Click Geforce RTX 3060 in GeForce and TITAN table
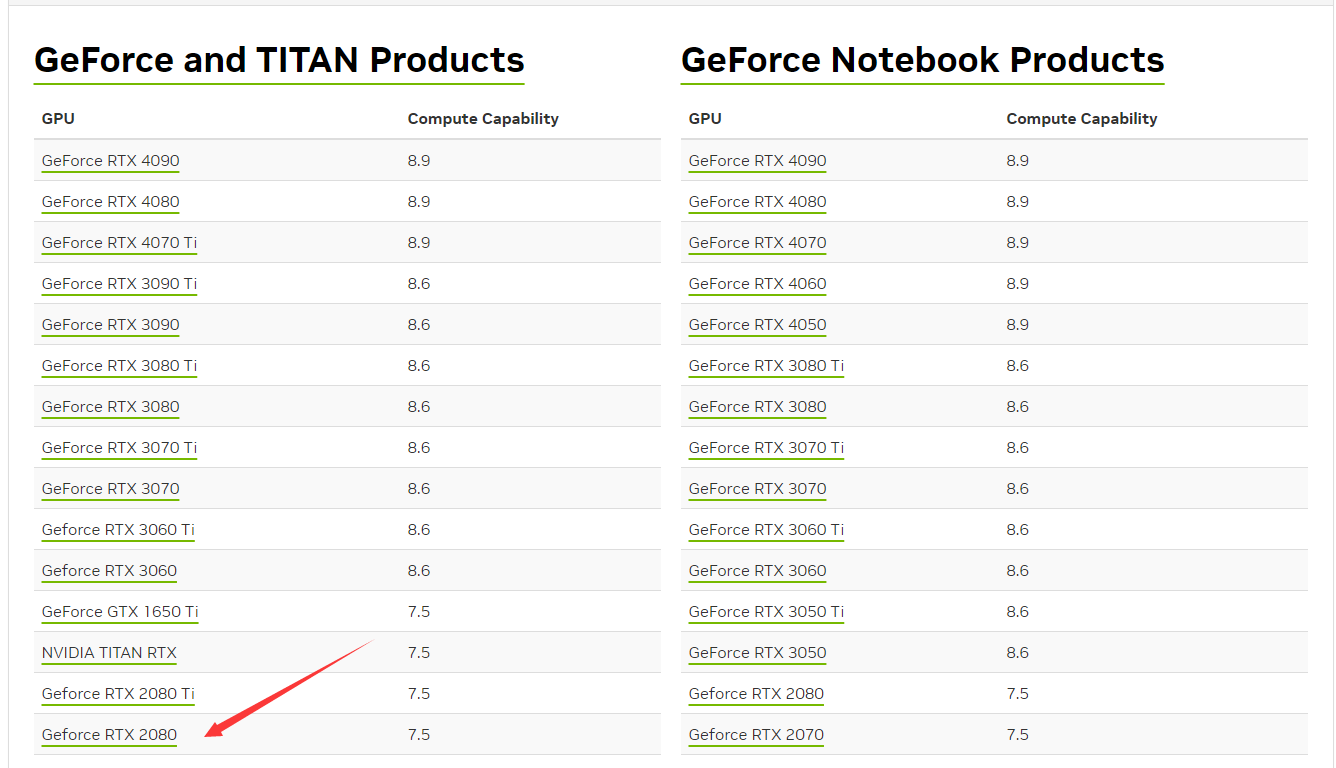This screenshot has height=768, width=1336. point(110,571)
